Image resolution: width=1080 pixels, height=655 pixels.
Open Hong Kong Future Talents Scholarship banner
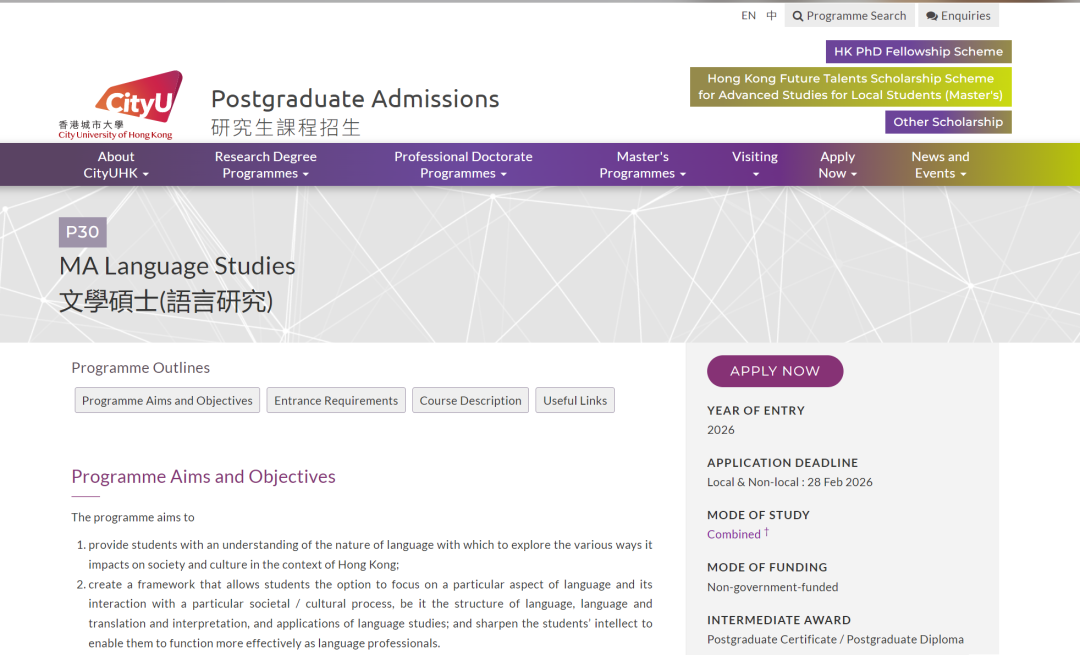tap(850, 87)
